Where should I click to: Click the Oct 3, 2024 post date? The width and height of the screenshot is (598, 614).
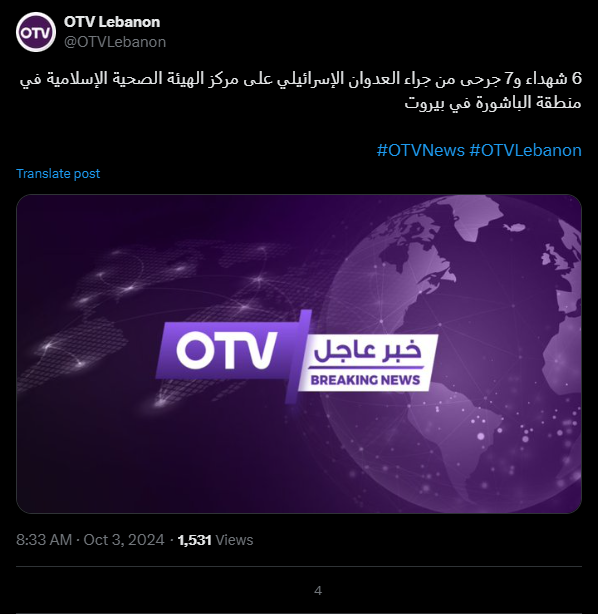pos(124,540)
